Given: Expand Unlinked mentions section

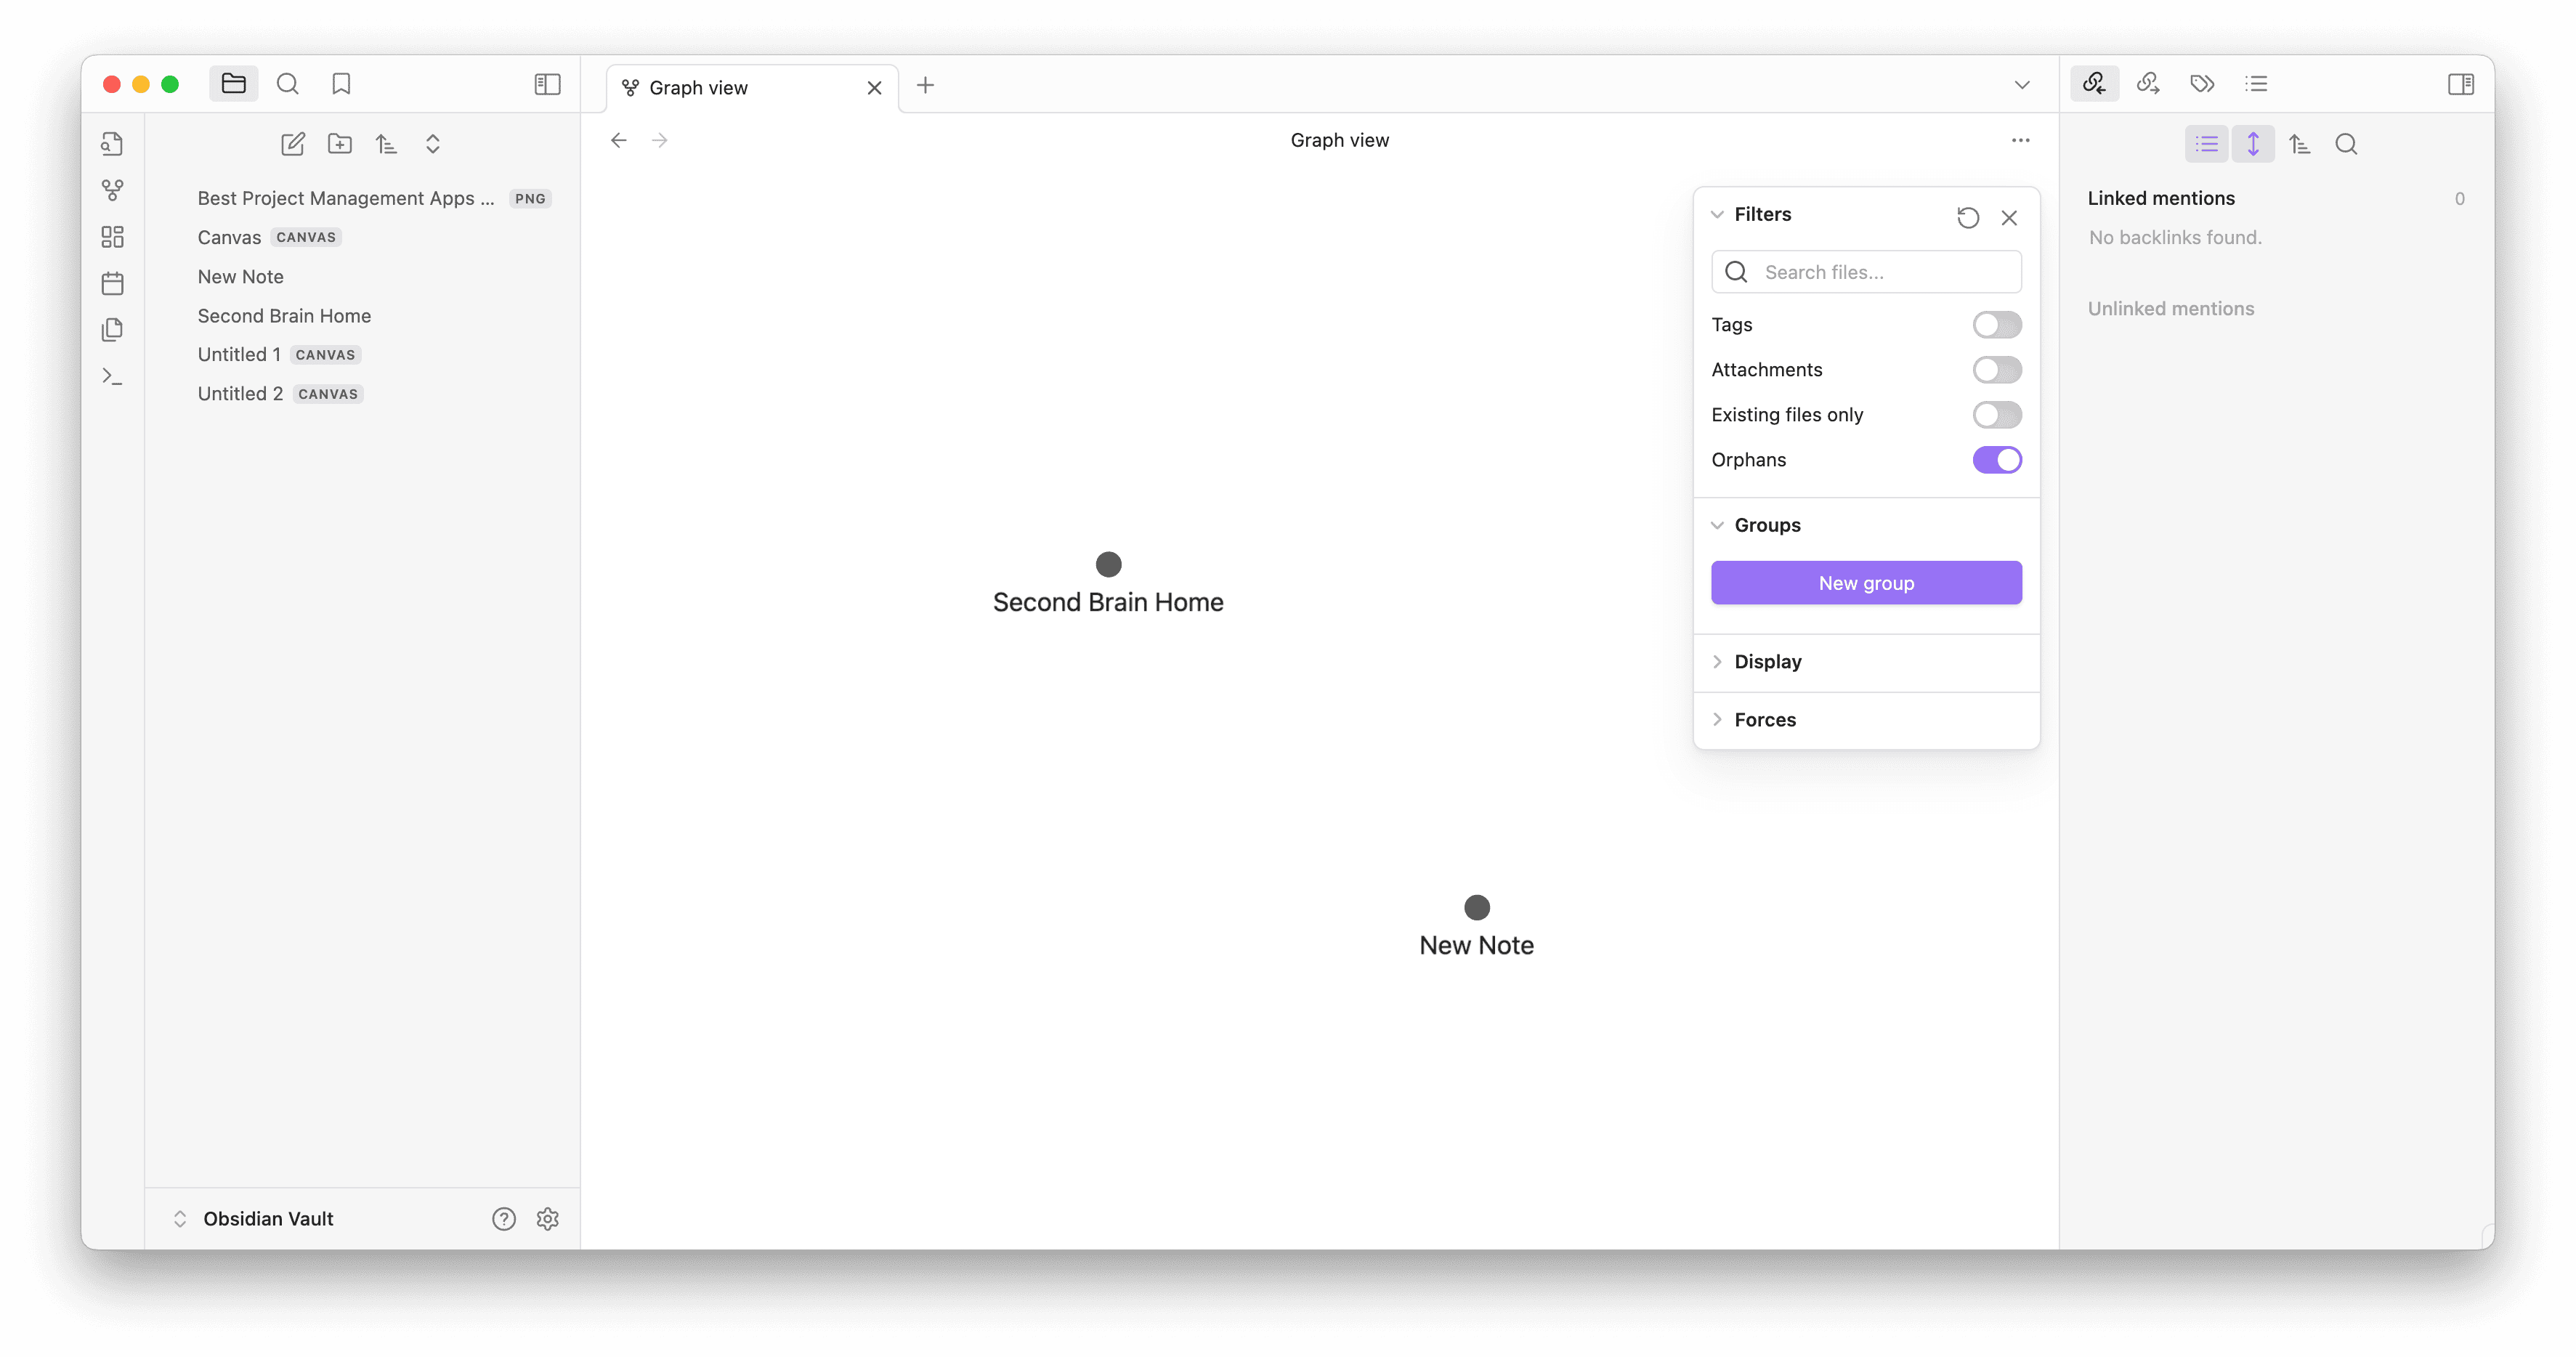Looking at the screenshot, I should tap(2170, 309).
